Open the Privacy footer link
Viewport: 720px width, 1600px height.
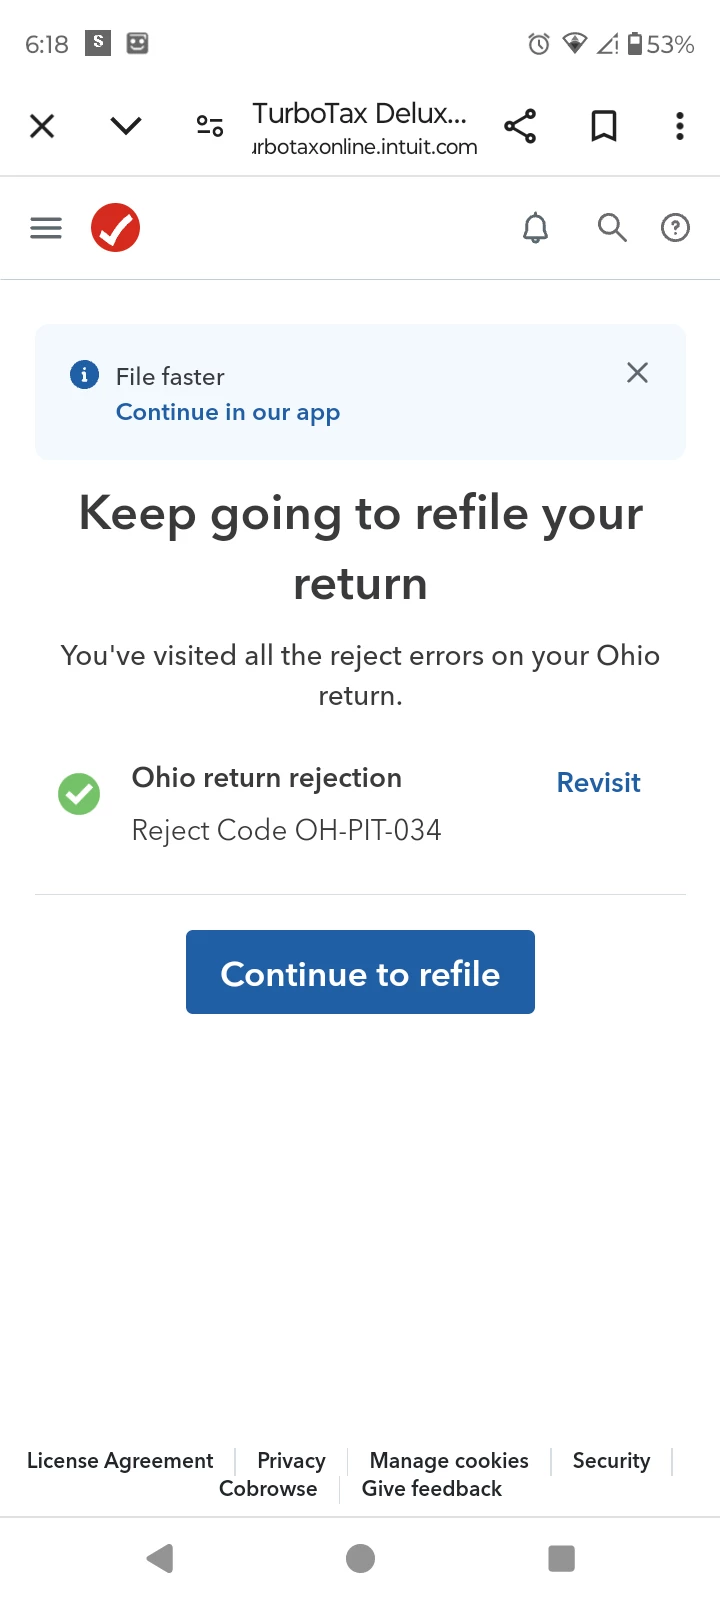pyautogui.click(x=291, y=1461)
